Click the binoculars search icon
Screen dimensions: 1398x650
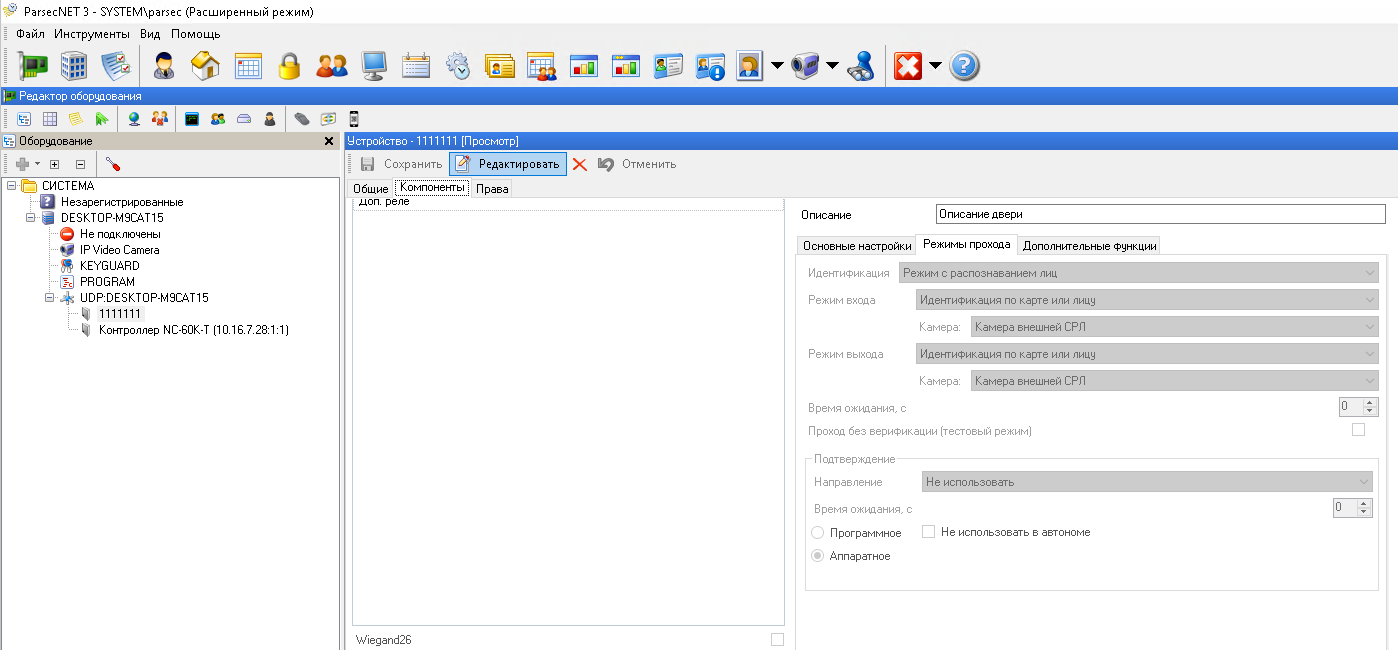tap(860, 66)
